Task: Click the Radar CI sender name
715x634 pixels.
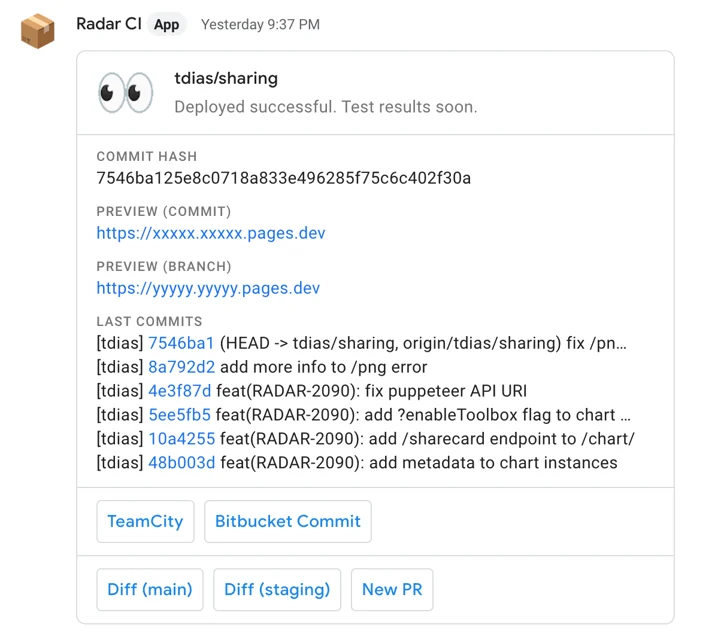Action: tap(109, 24)
